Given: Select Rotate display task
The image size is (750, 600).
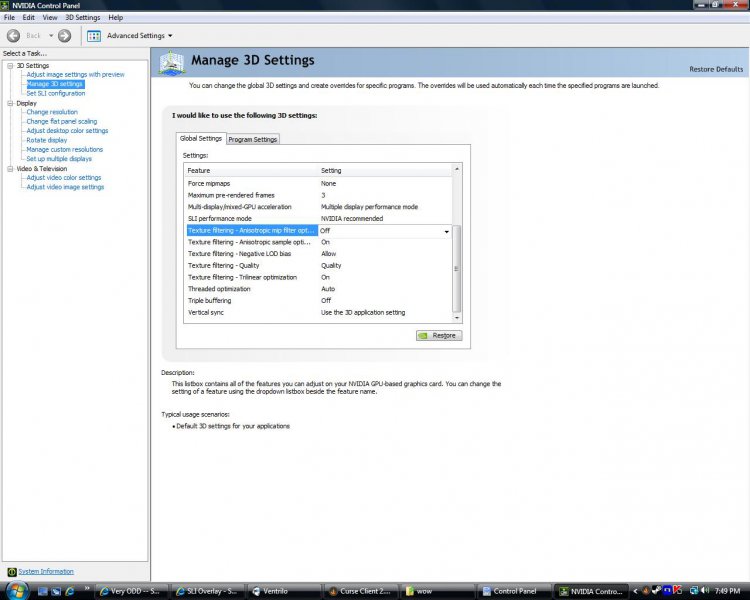Looking at the screenshot, I should (46, 140).
